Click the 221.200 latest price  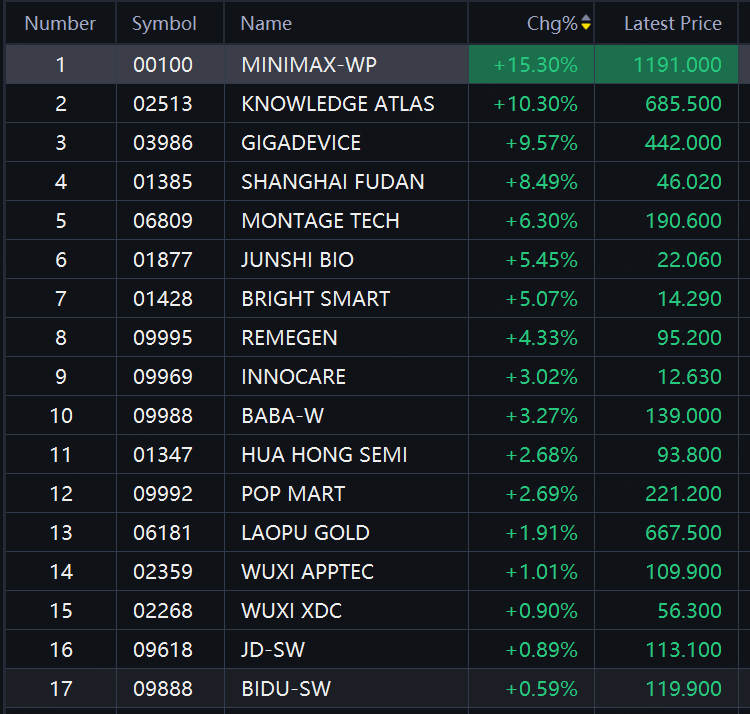[x=683, y=494]
